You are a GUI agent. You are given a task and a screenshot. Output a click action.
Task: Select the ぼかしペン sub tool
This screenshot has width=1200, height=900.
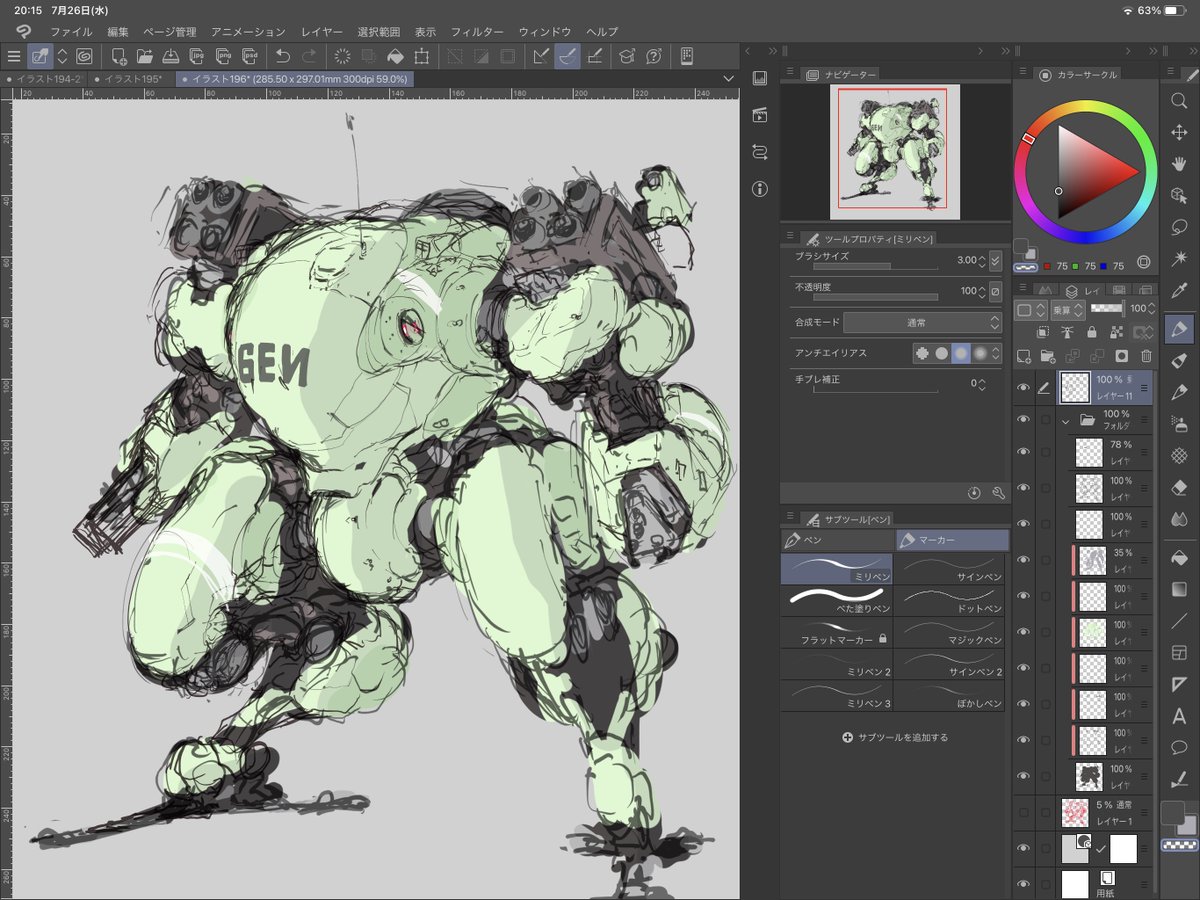click(x=948, y=696)
